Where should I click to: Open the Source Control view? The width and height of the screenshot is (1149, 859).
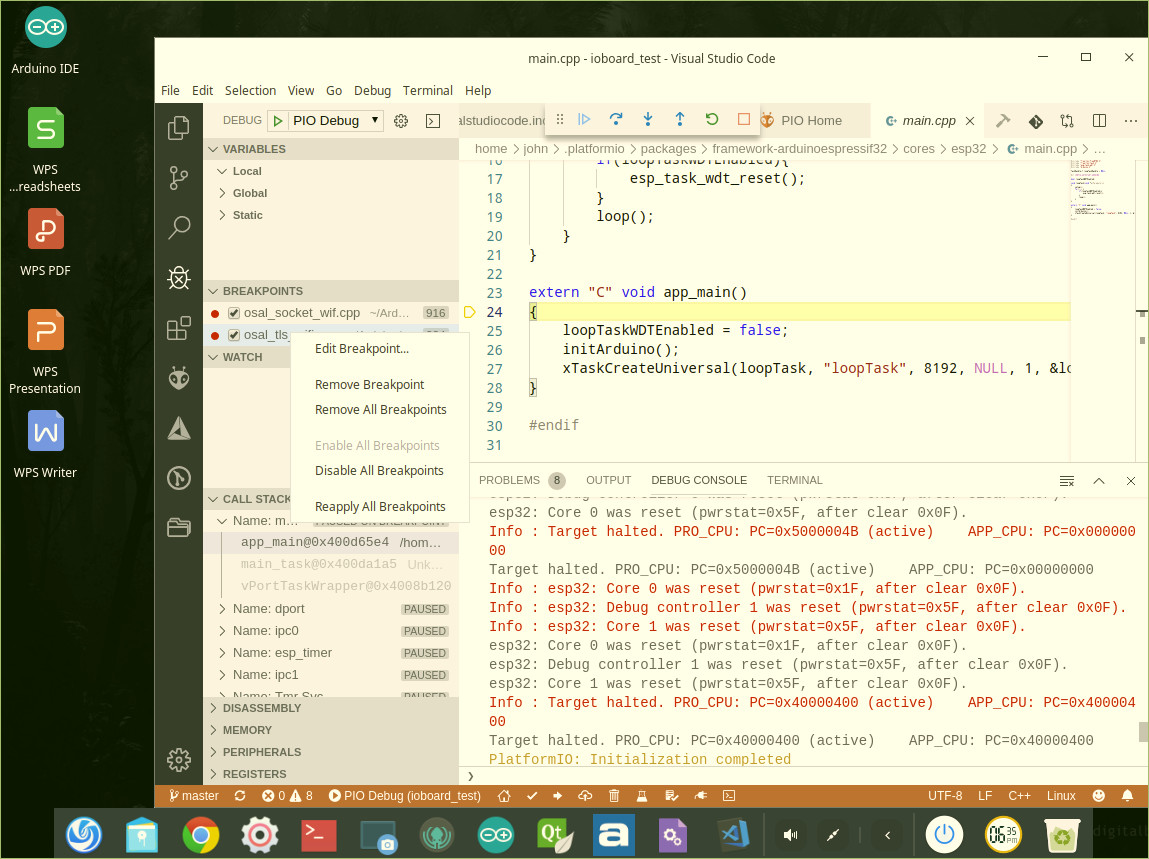(179, 178)
